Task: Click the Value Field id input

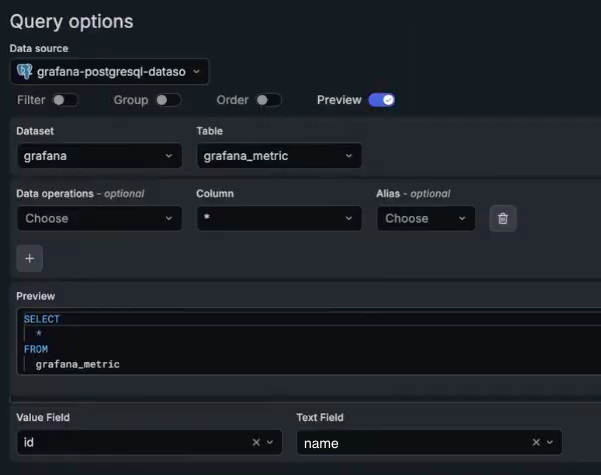Action: (130, 442)
